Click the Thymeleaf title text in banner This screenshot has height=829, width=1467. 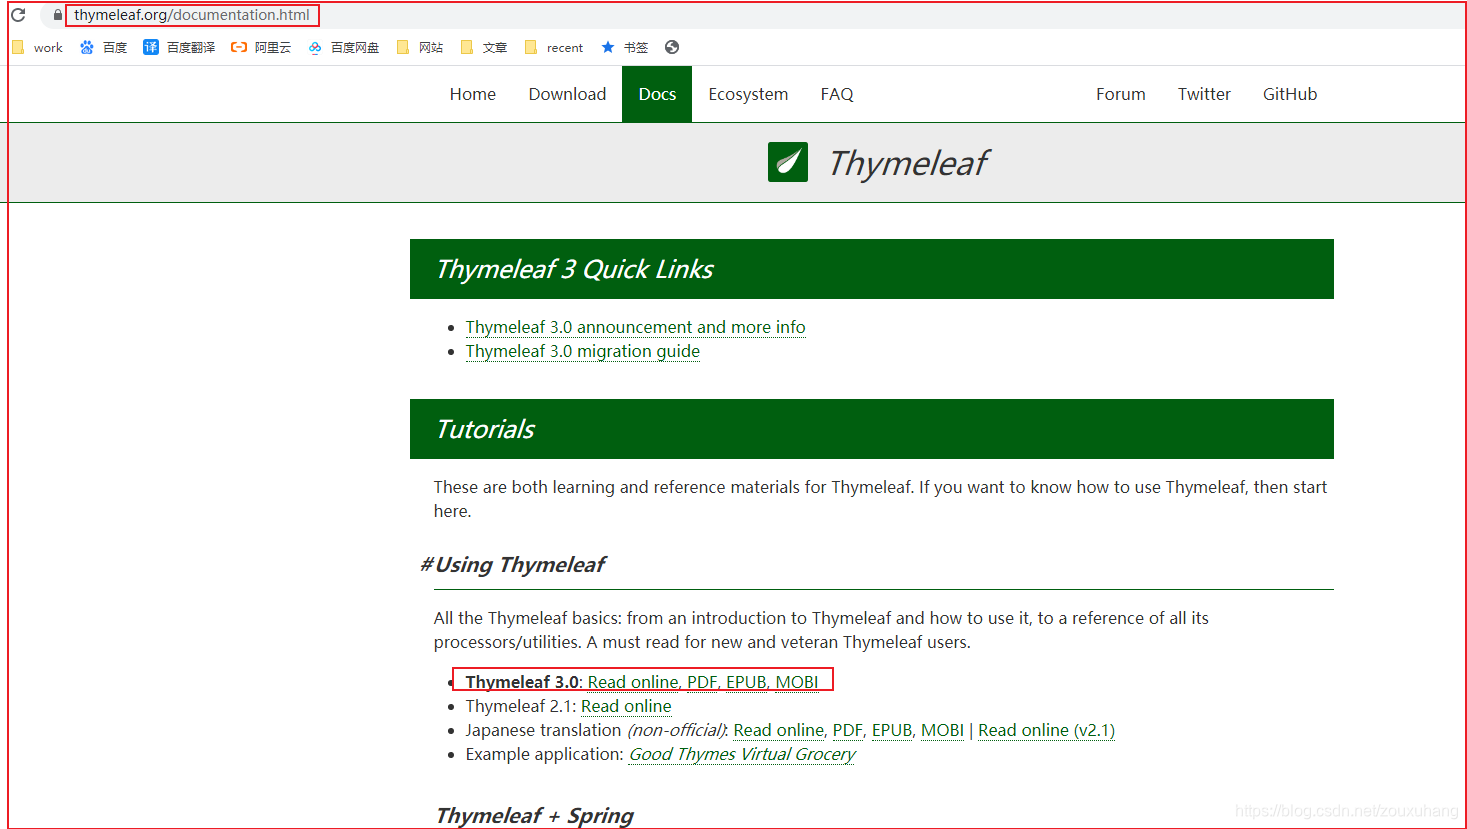click(x=908, y=163)
